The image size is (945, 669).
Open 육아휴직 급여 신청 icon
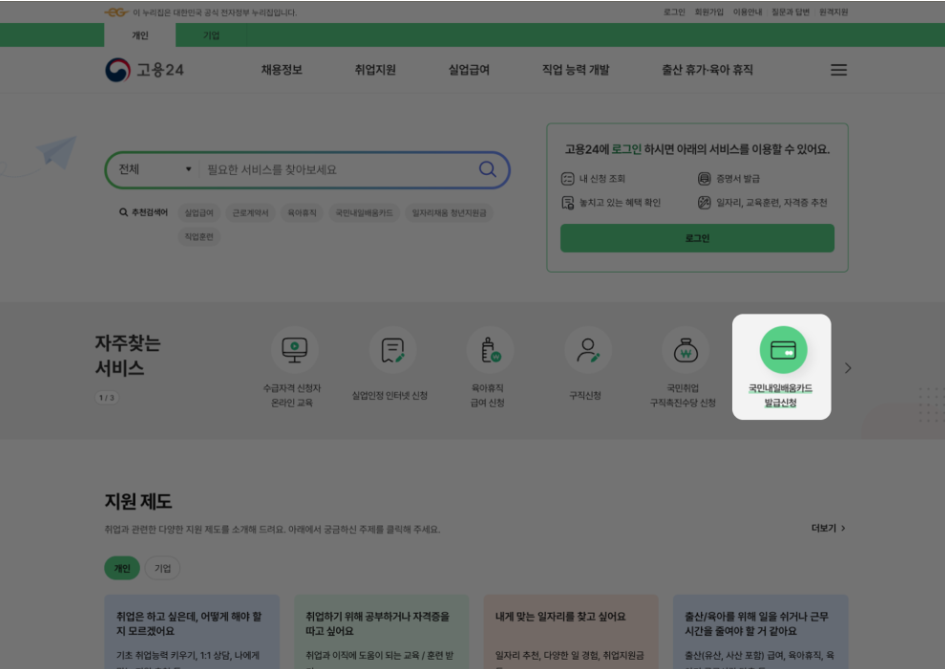pos(489,350)
